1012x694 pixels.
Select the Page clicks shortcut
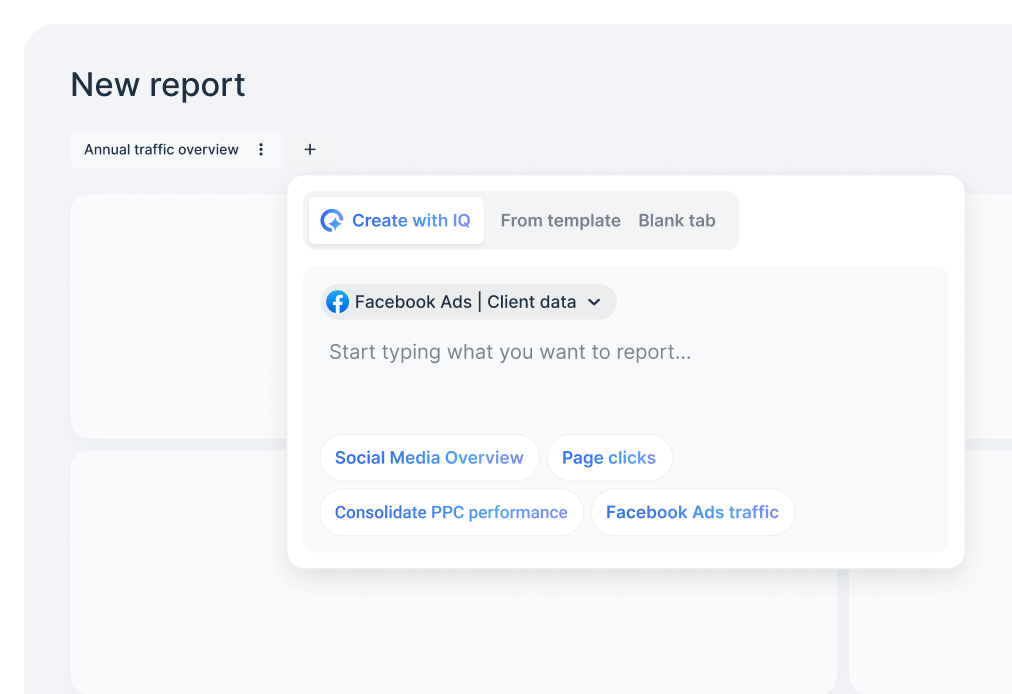609,457
